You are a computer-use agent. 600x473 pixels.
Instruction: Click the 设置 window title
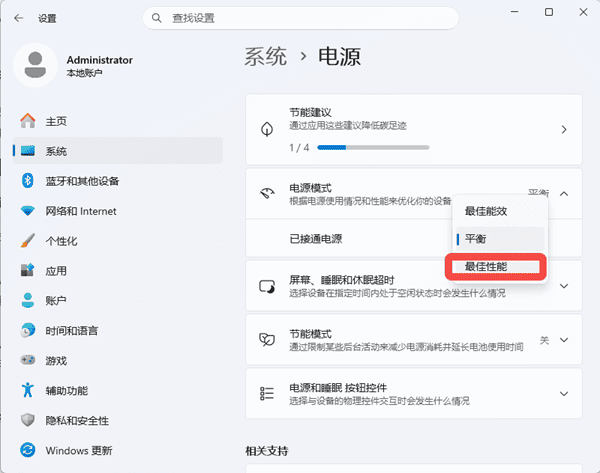coord(47,18)
